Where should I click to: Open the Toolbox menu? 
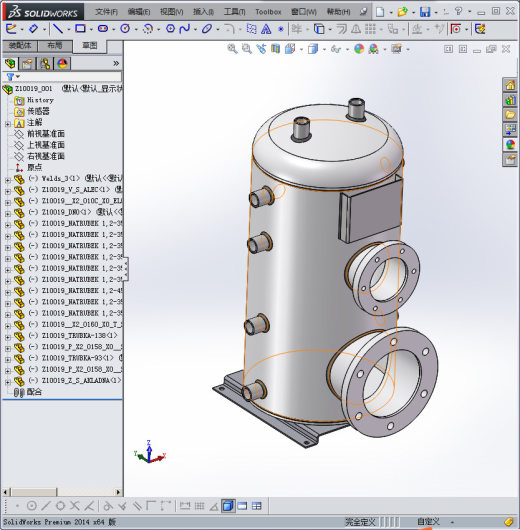pos(268,12)
